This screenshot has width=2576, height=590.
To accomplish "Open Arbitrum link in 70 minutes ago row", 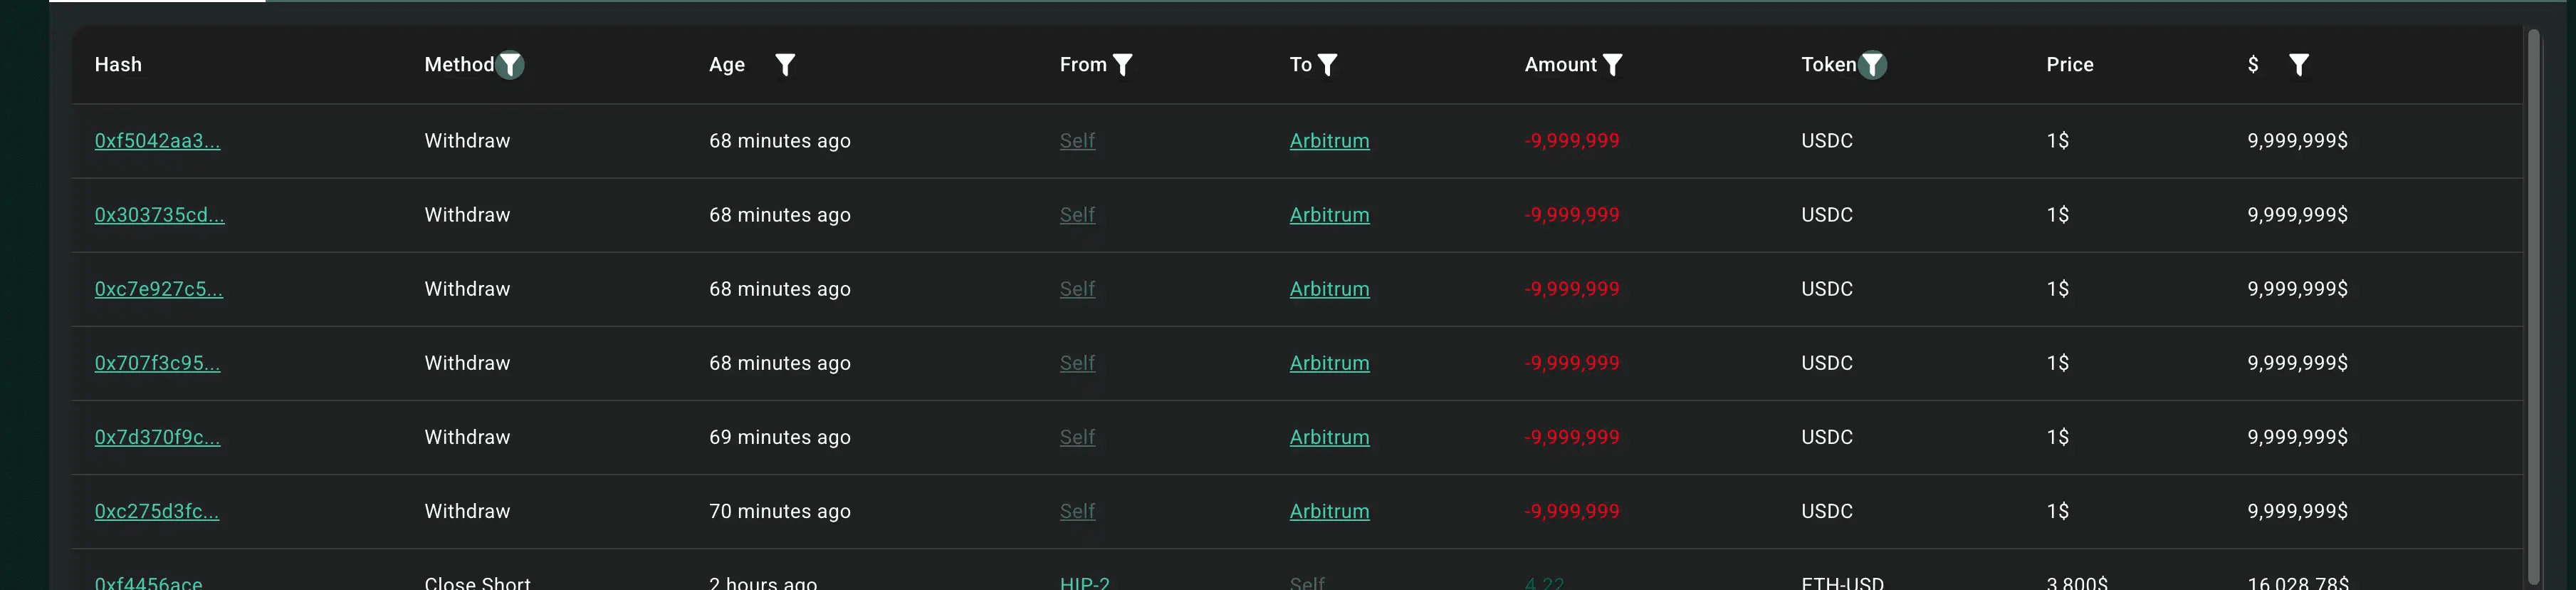I will pos(1329,511).
